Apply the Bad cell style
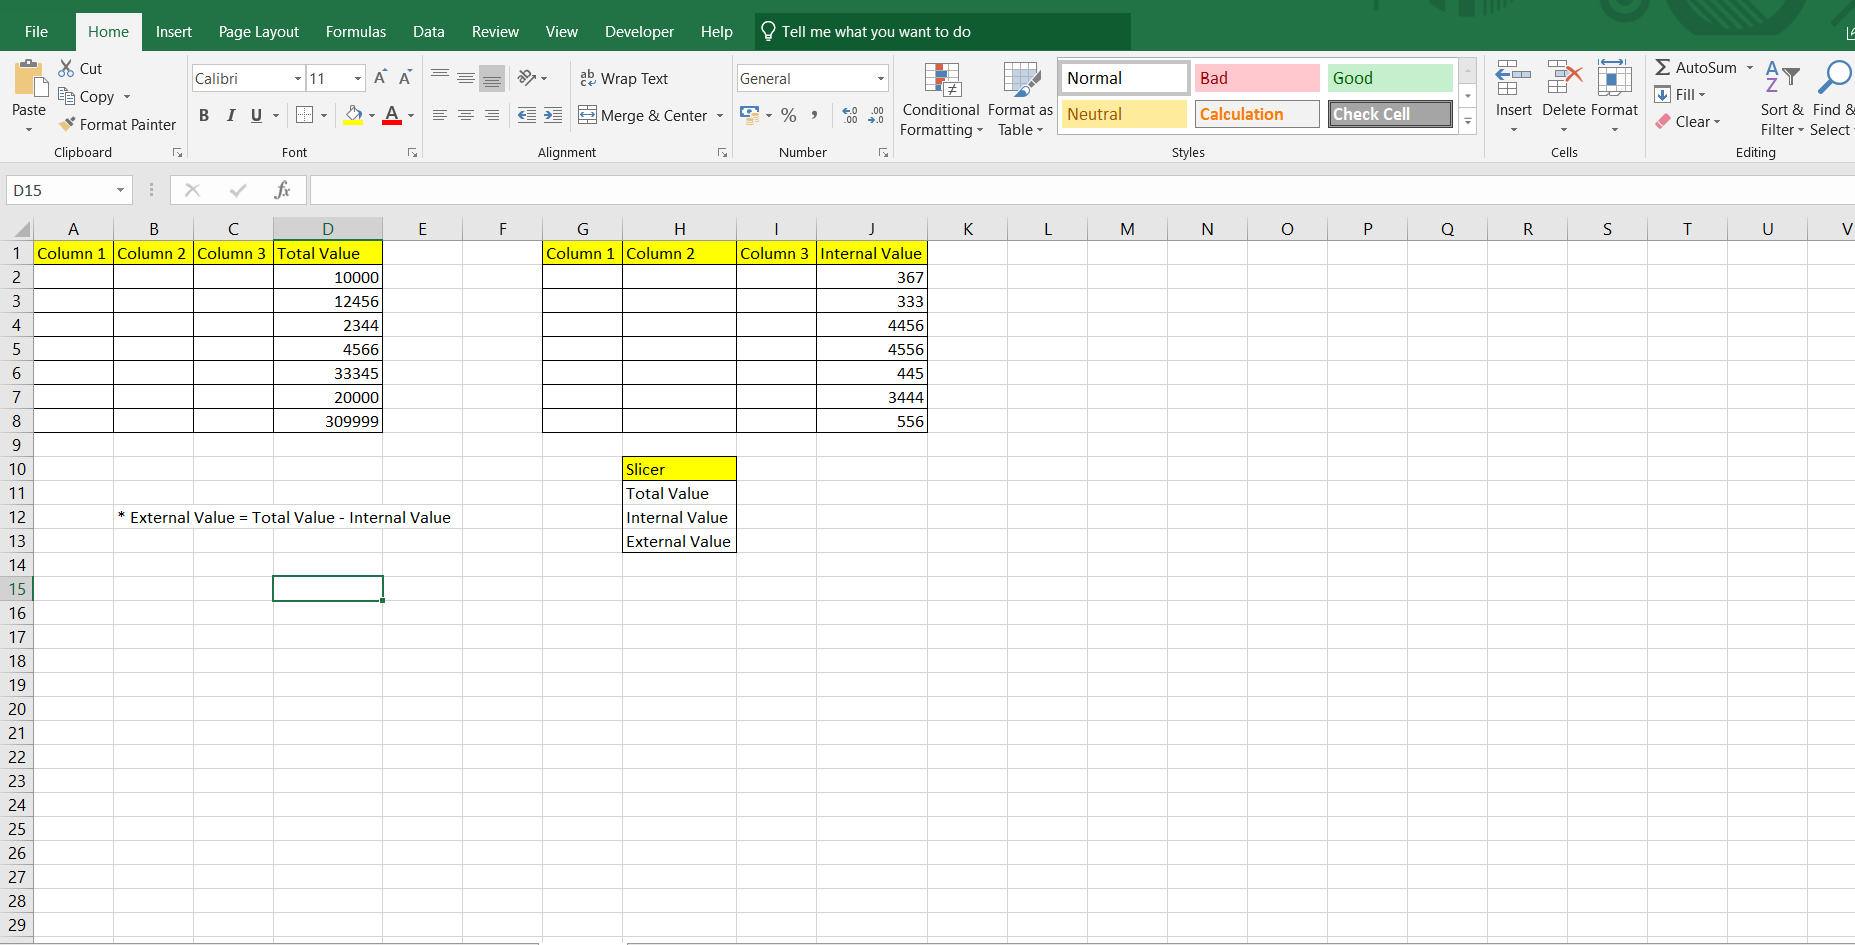Screen dimensions: 1855x945 point(1257,78)
